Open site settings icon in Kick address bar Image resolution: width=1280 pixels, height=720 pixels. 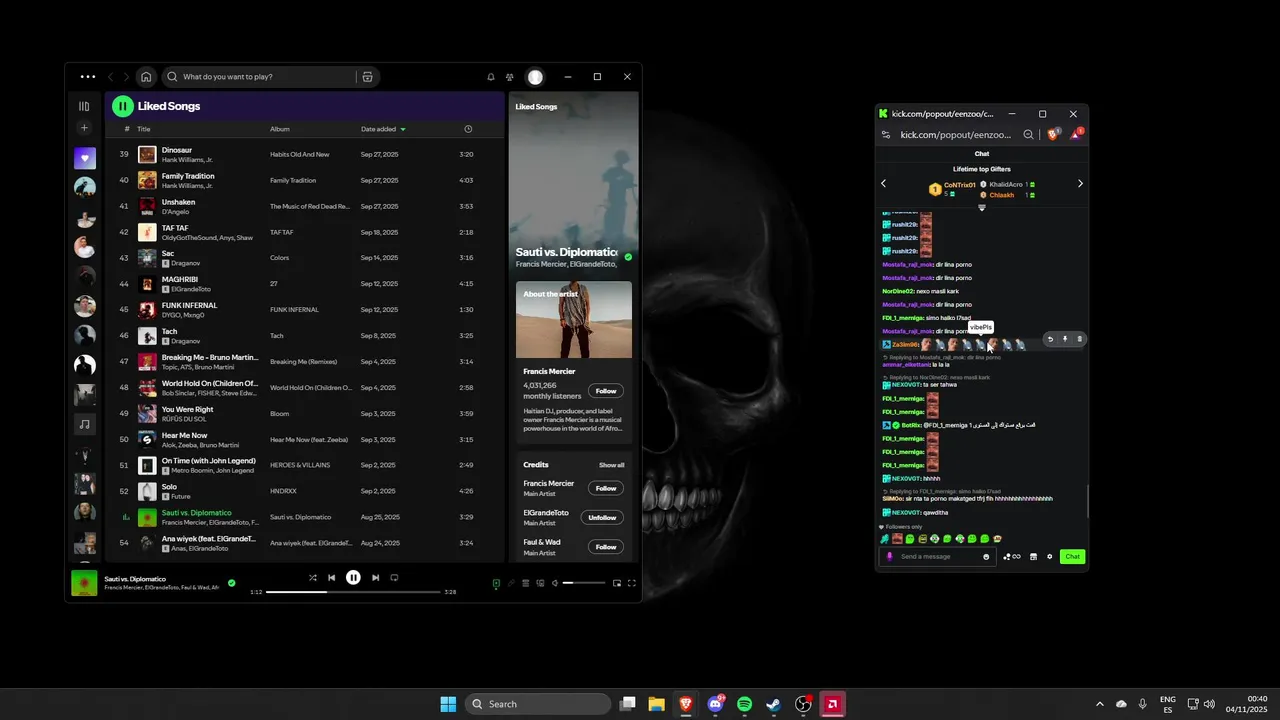click(x=885, y=134)
